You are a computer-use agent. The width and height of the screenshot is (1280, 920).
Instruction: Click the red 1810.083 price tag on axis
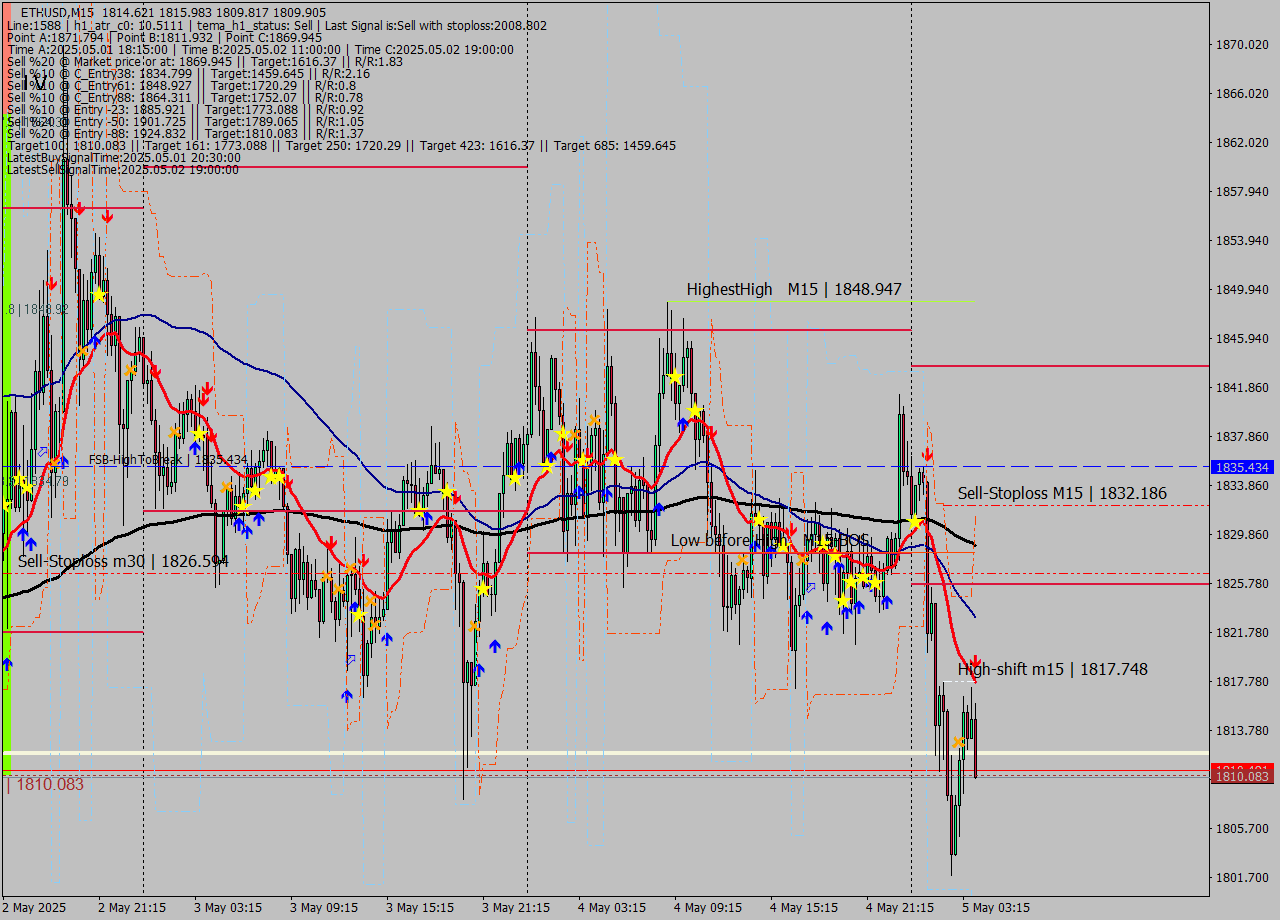[x=1241, y=776]
